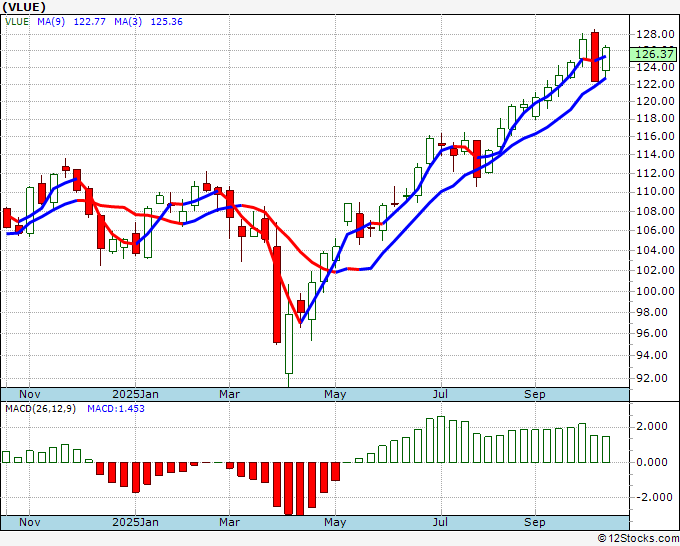Select Sep on the price chart date axis
Image resolution: width=680 pixels, height=546 pixels.
535,394
